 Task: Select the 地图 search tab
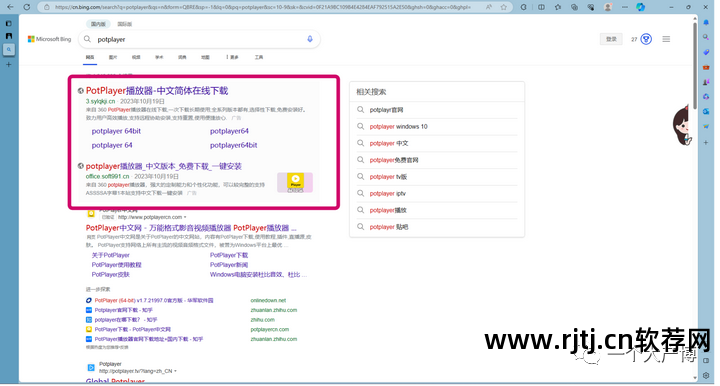click(x=205, y=57)
